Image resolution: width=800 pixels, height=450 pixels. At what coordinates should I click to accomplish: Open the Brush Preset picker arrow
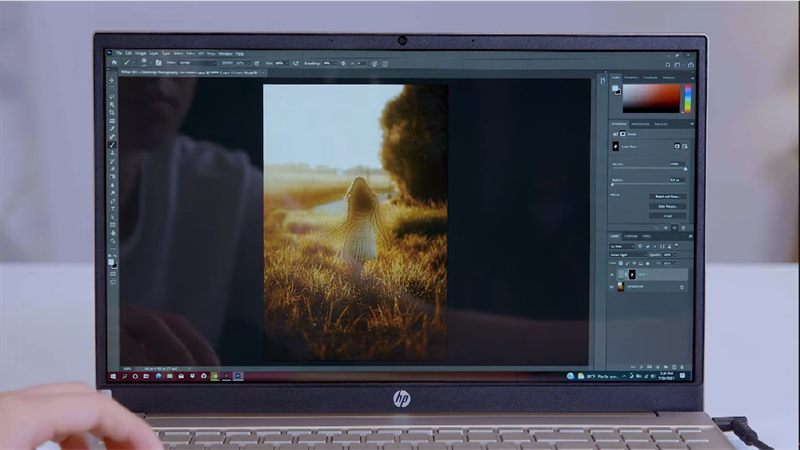(x=151, y=63)
